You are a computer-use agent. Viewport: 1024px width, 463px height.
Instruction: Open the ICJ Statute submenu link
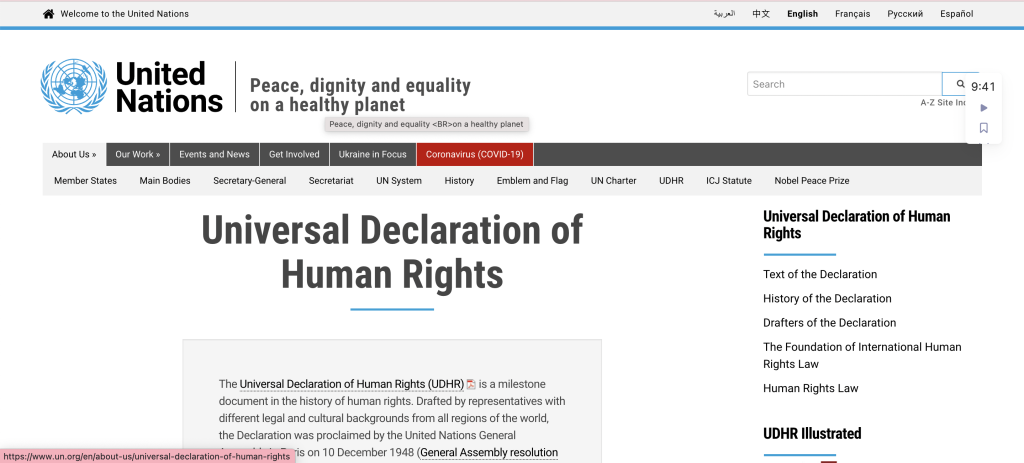click(x=729, y=181)
